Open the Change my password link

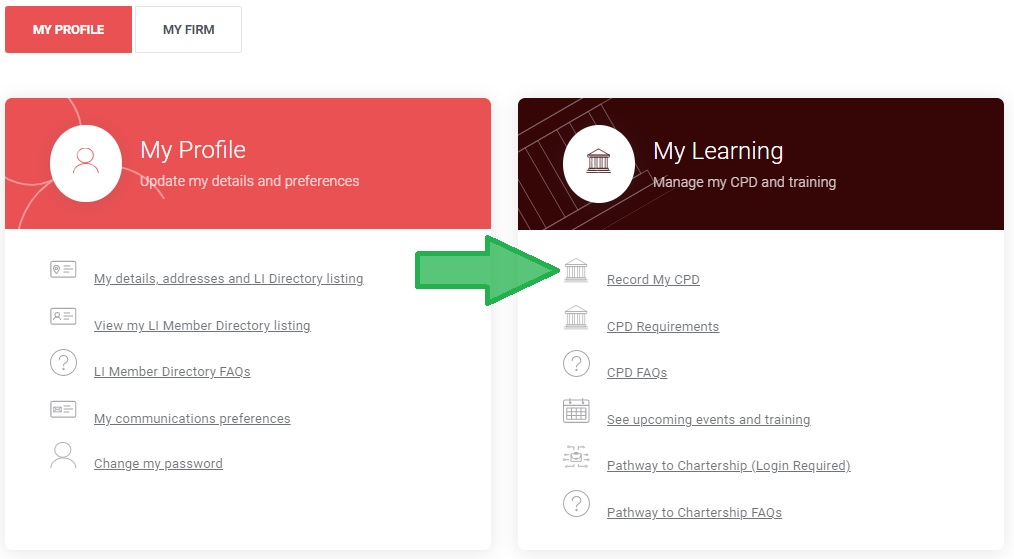click(x=158, y=464)
